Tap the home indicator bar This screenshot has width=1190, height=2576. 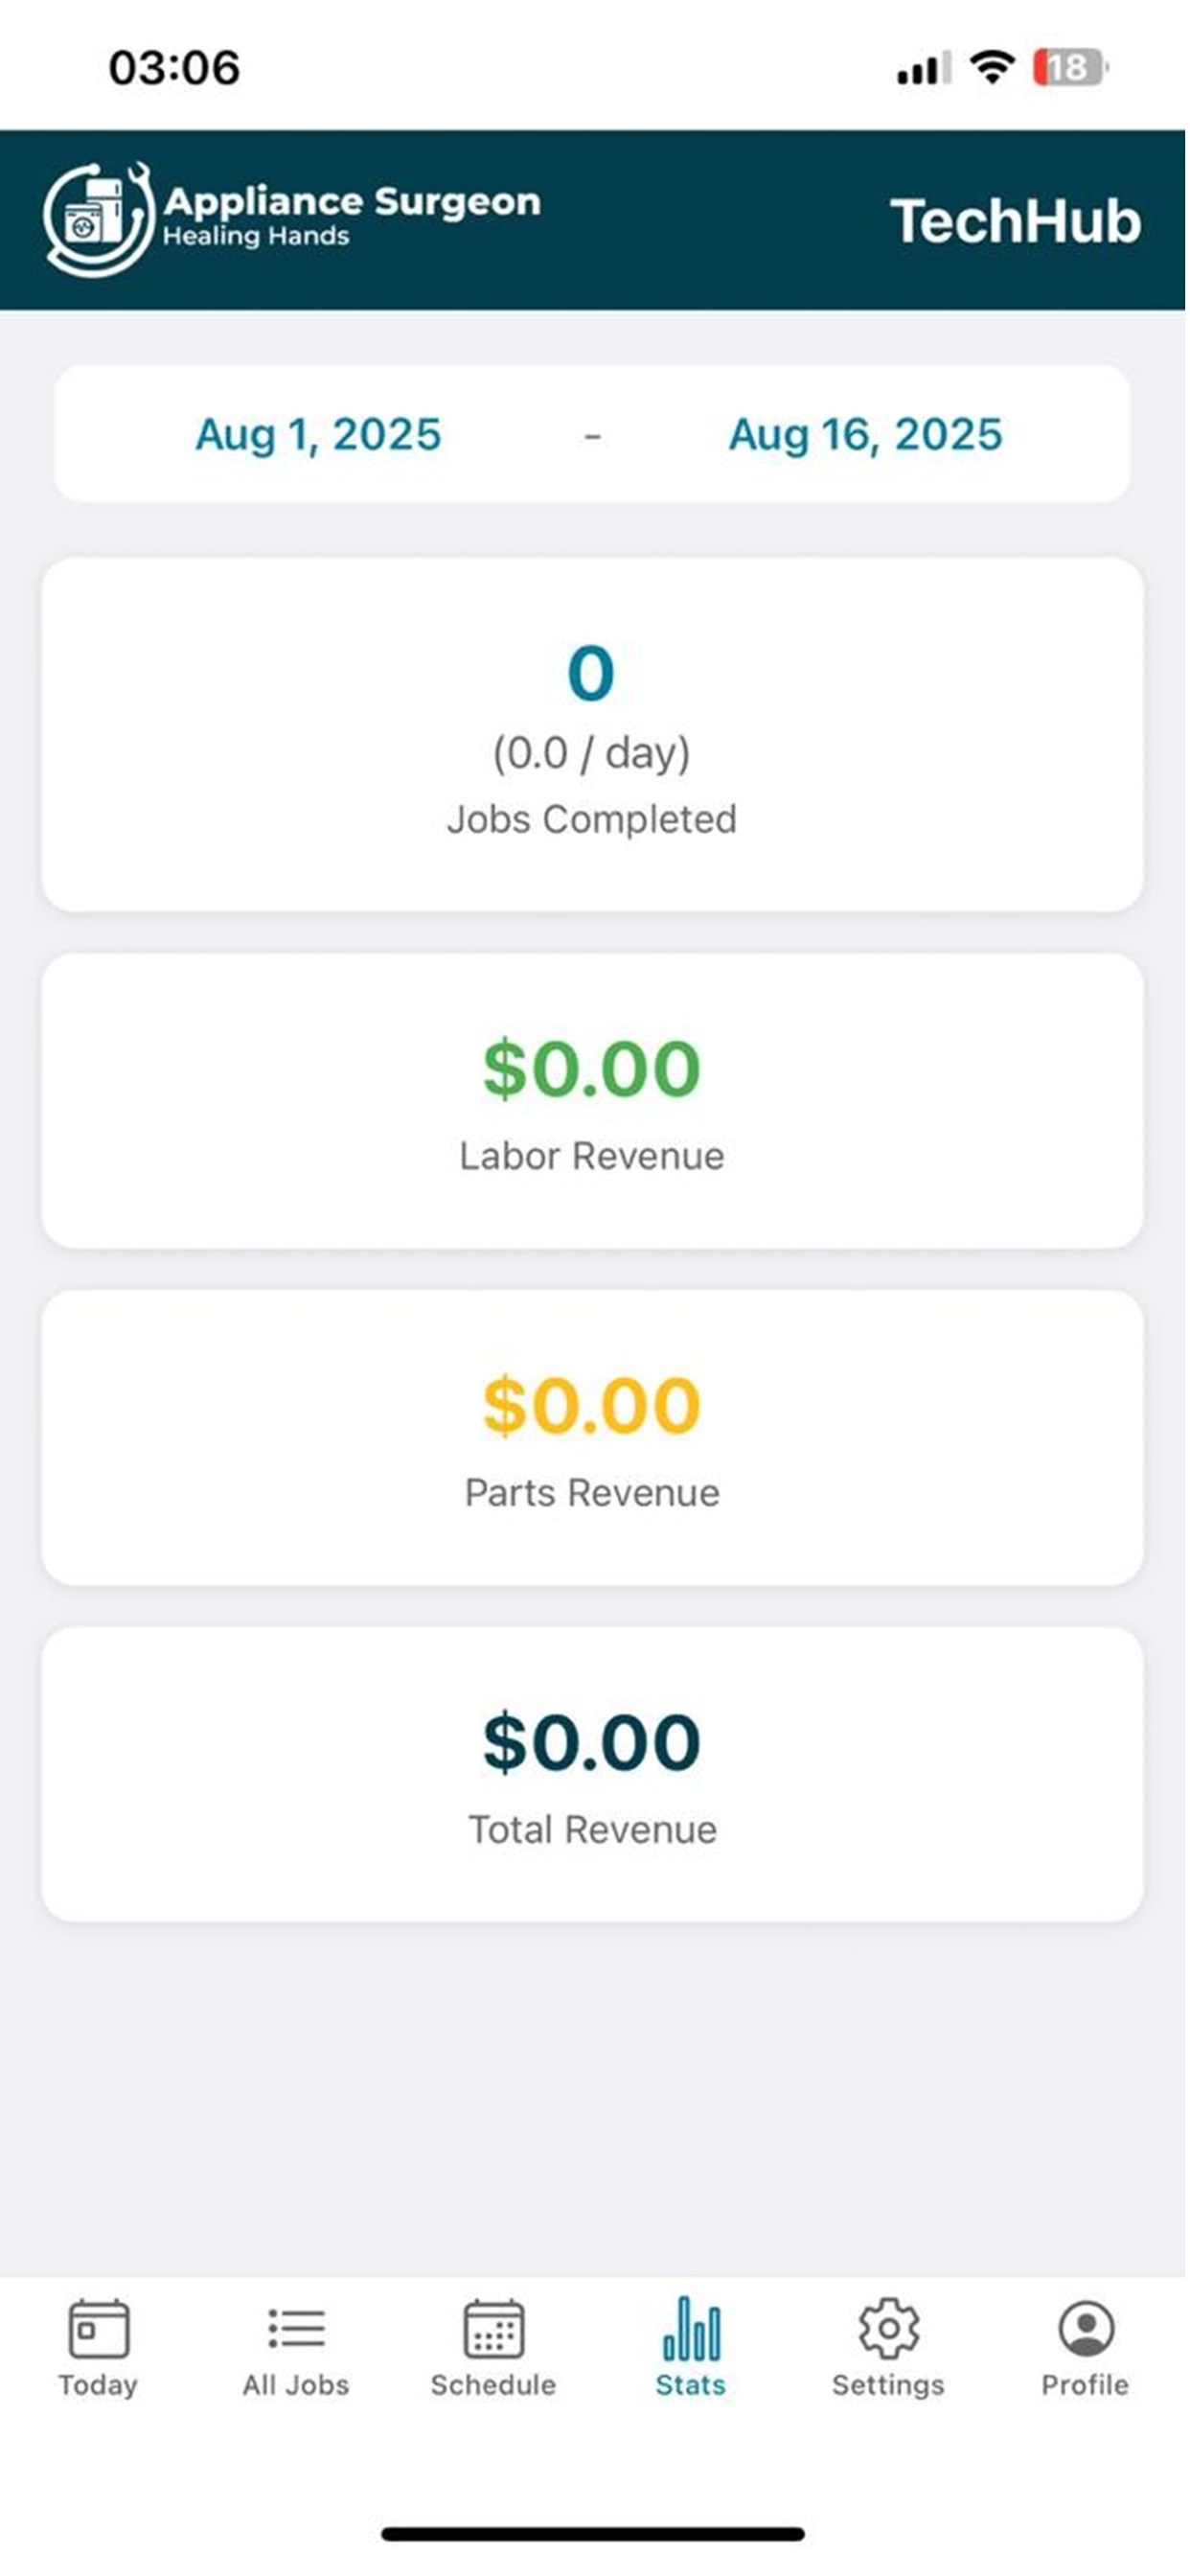click(593, 2533)
